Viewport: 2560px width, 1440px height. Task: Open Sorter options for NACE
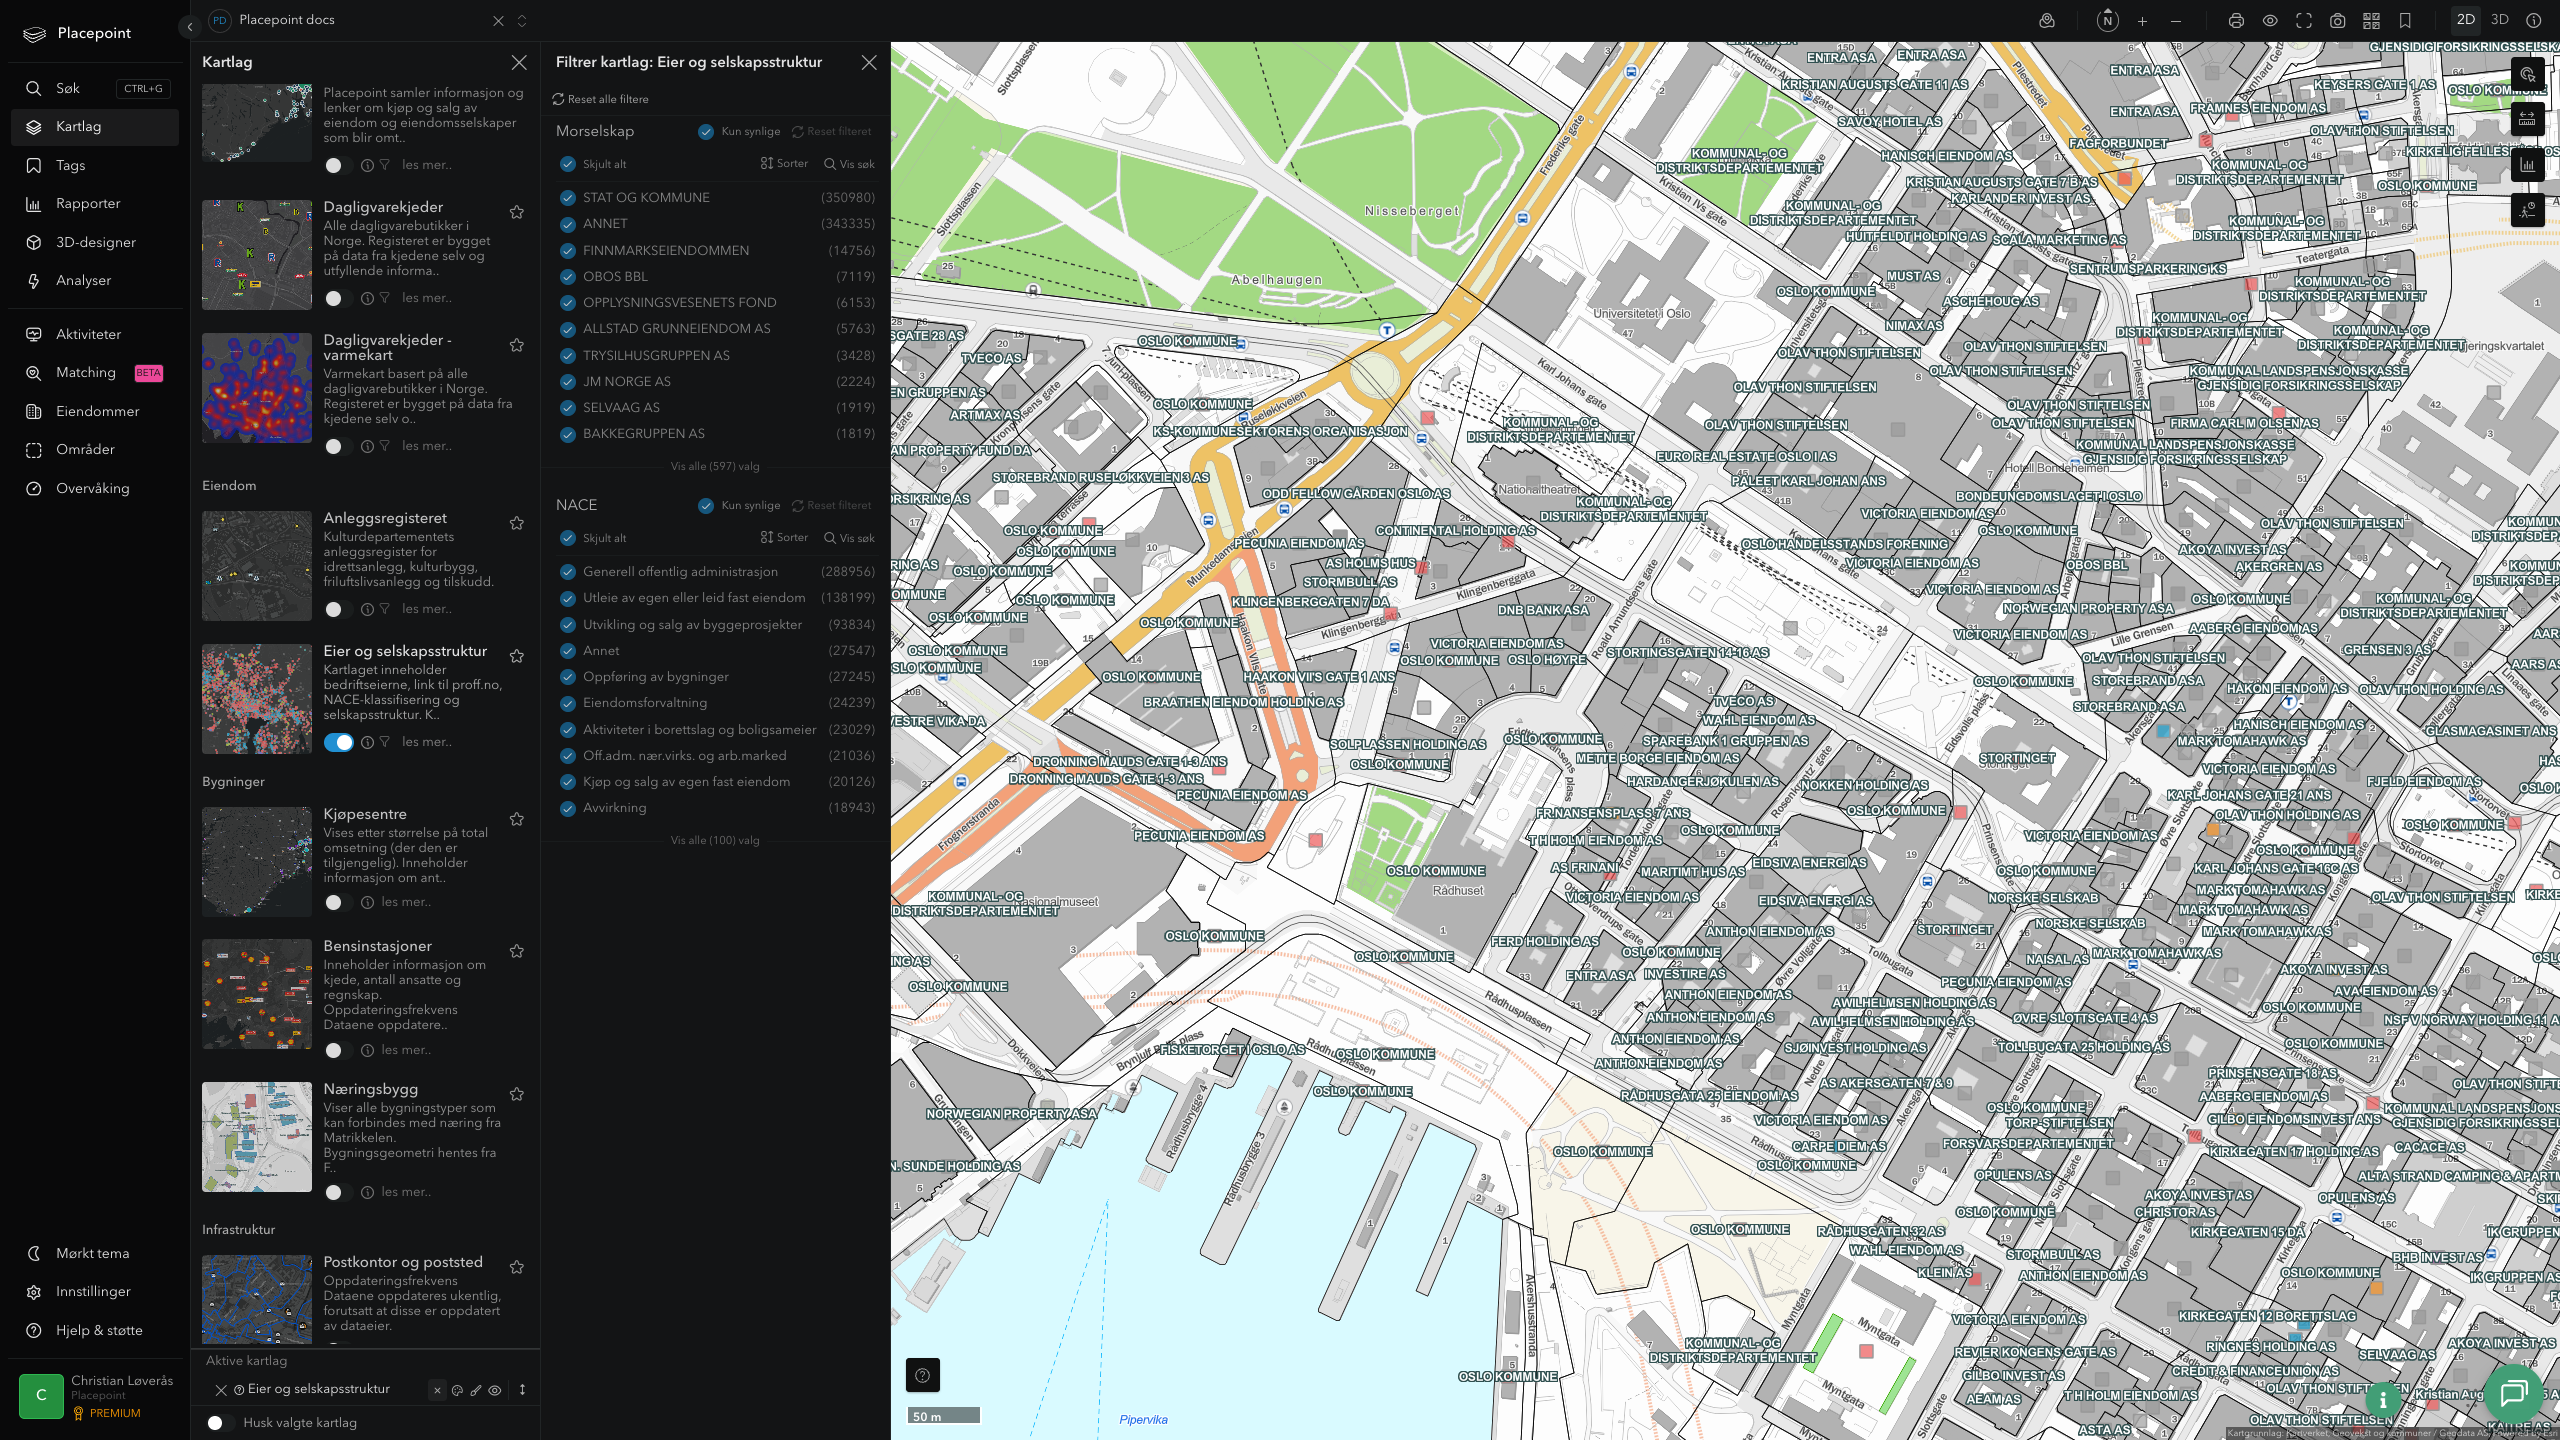(x=784, y=538)
